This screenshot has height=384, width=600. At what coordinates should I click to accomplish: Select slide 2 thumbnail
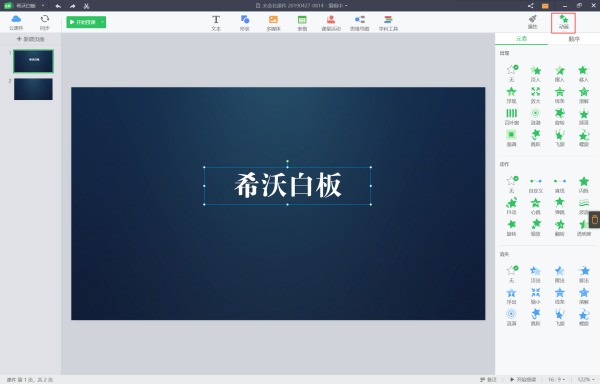click(33, 89)
